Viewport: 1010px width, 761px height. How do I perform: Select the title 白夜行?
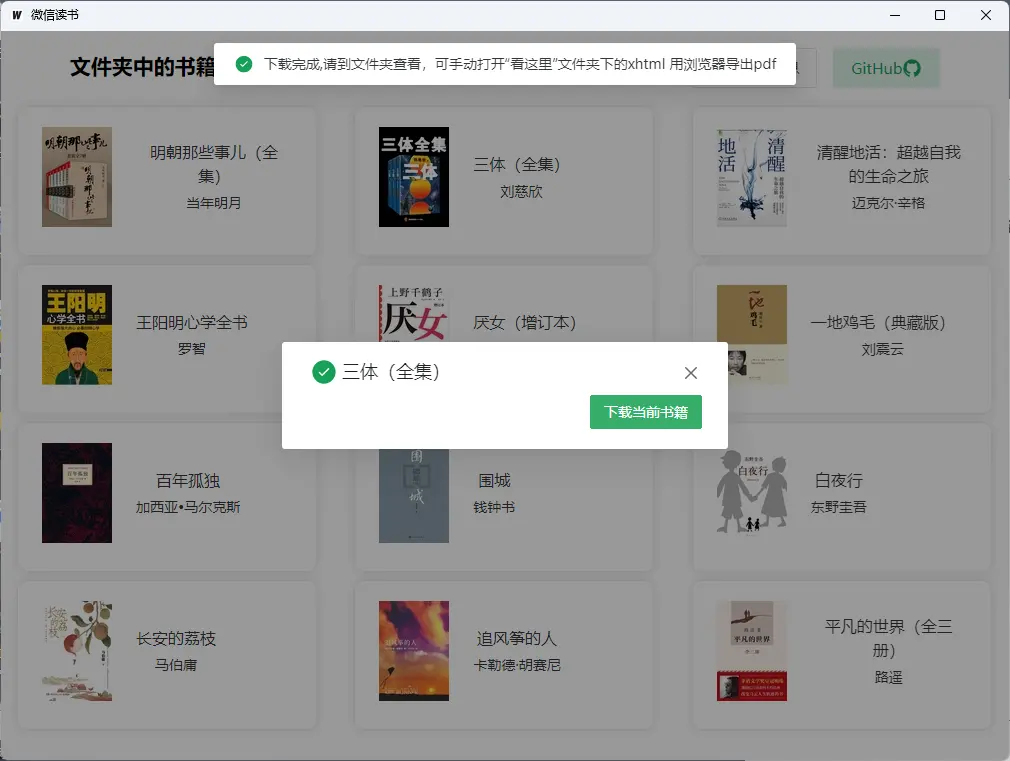tap(839, 481)
